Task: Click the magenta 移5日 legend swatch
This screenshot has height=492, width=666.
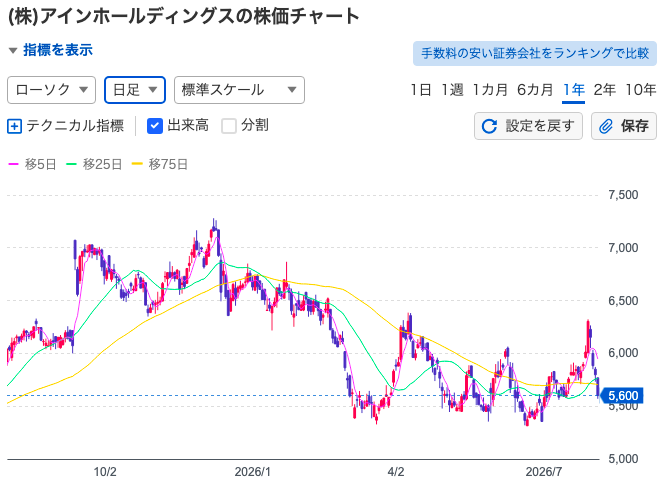Action: 14,164
